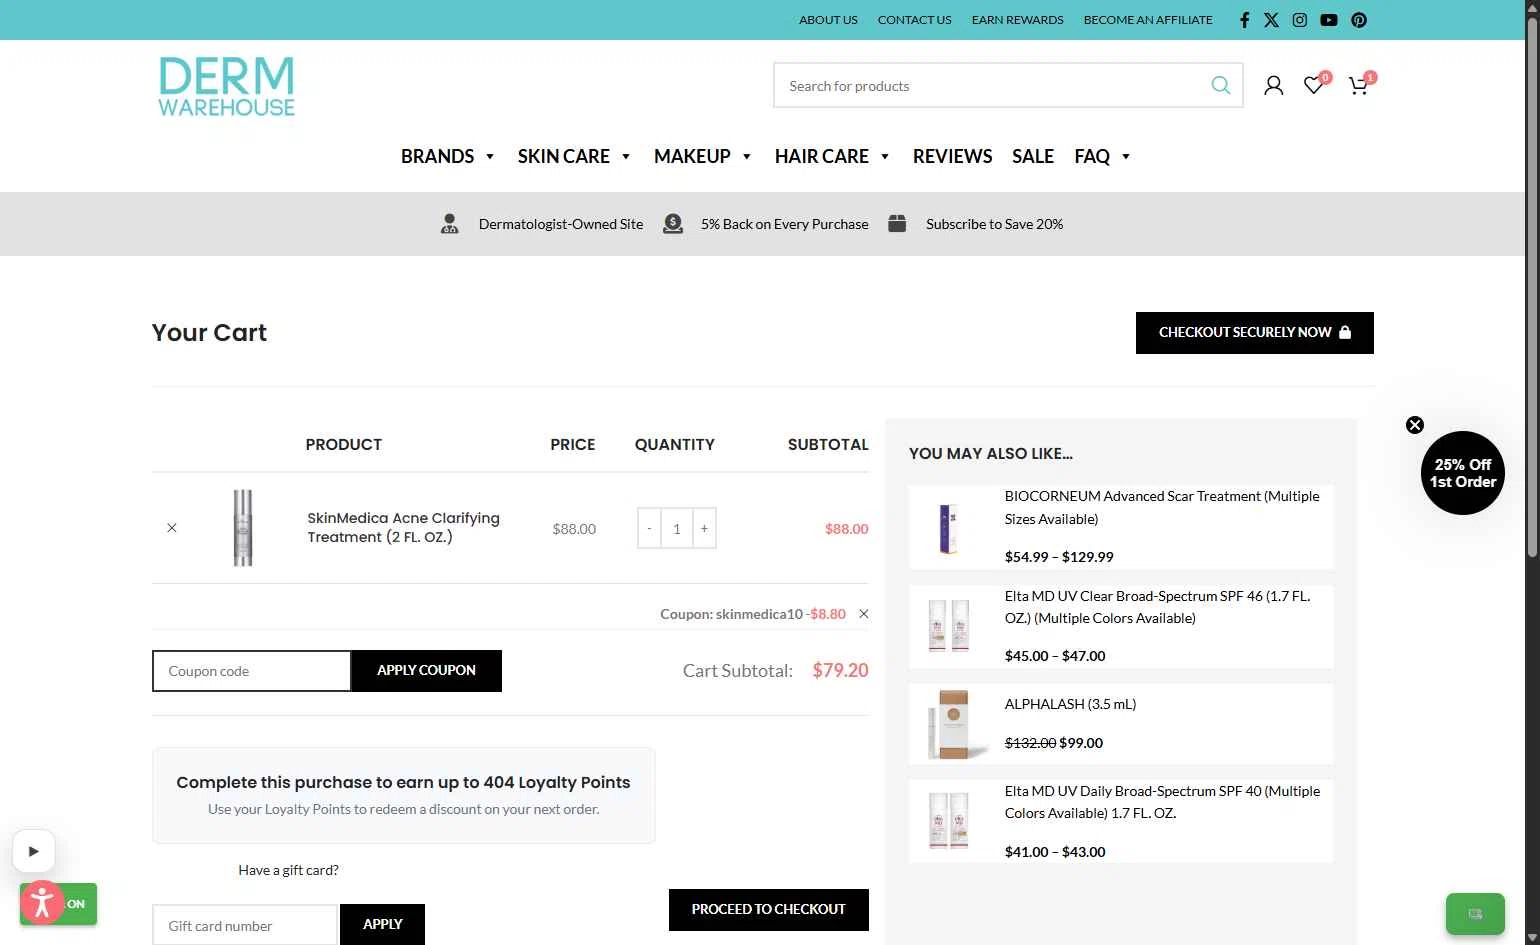
Task: Open Elta MD UV Daily SPF 40 product
Action: 1162,802
